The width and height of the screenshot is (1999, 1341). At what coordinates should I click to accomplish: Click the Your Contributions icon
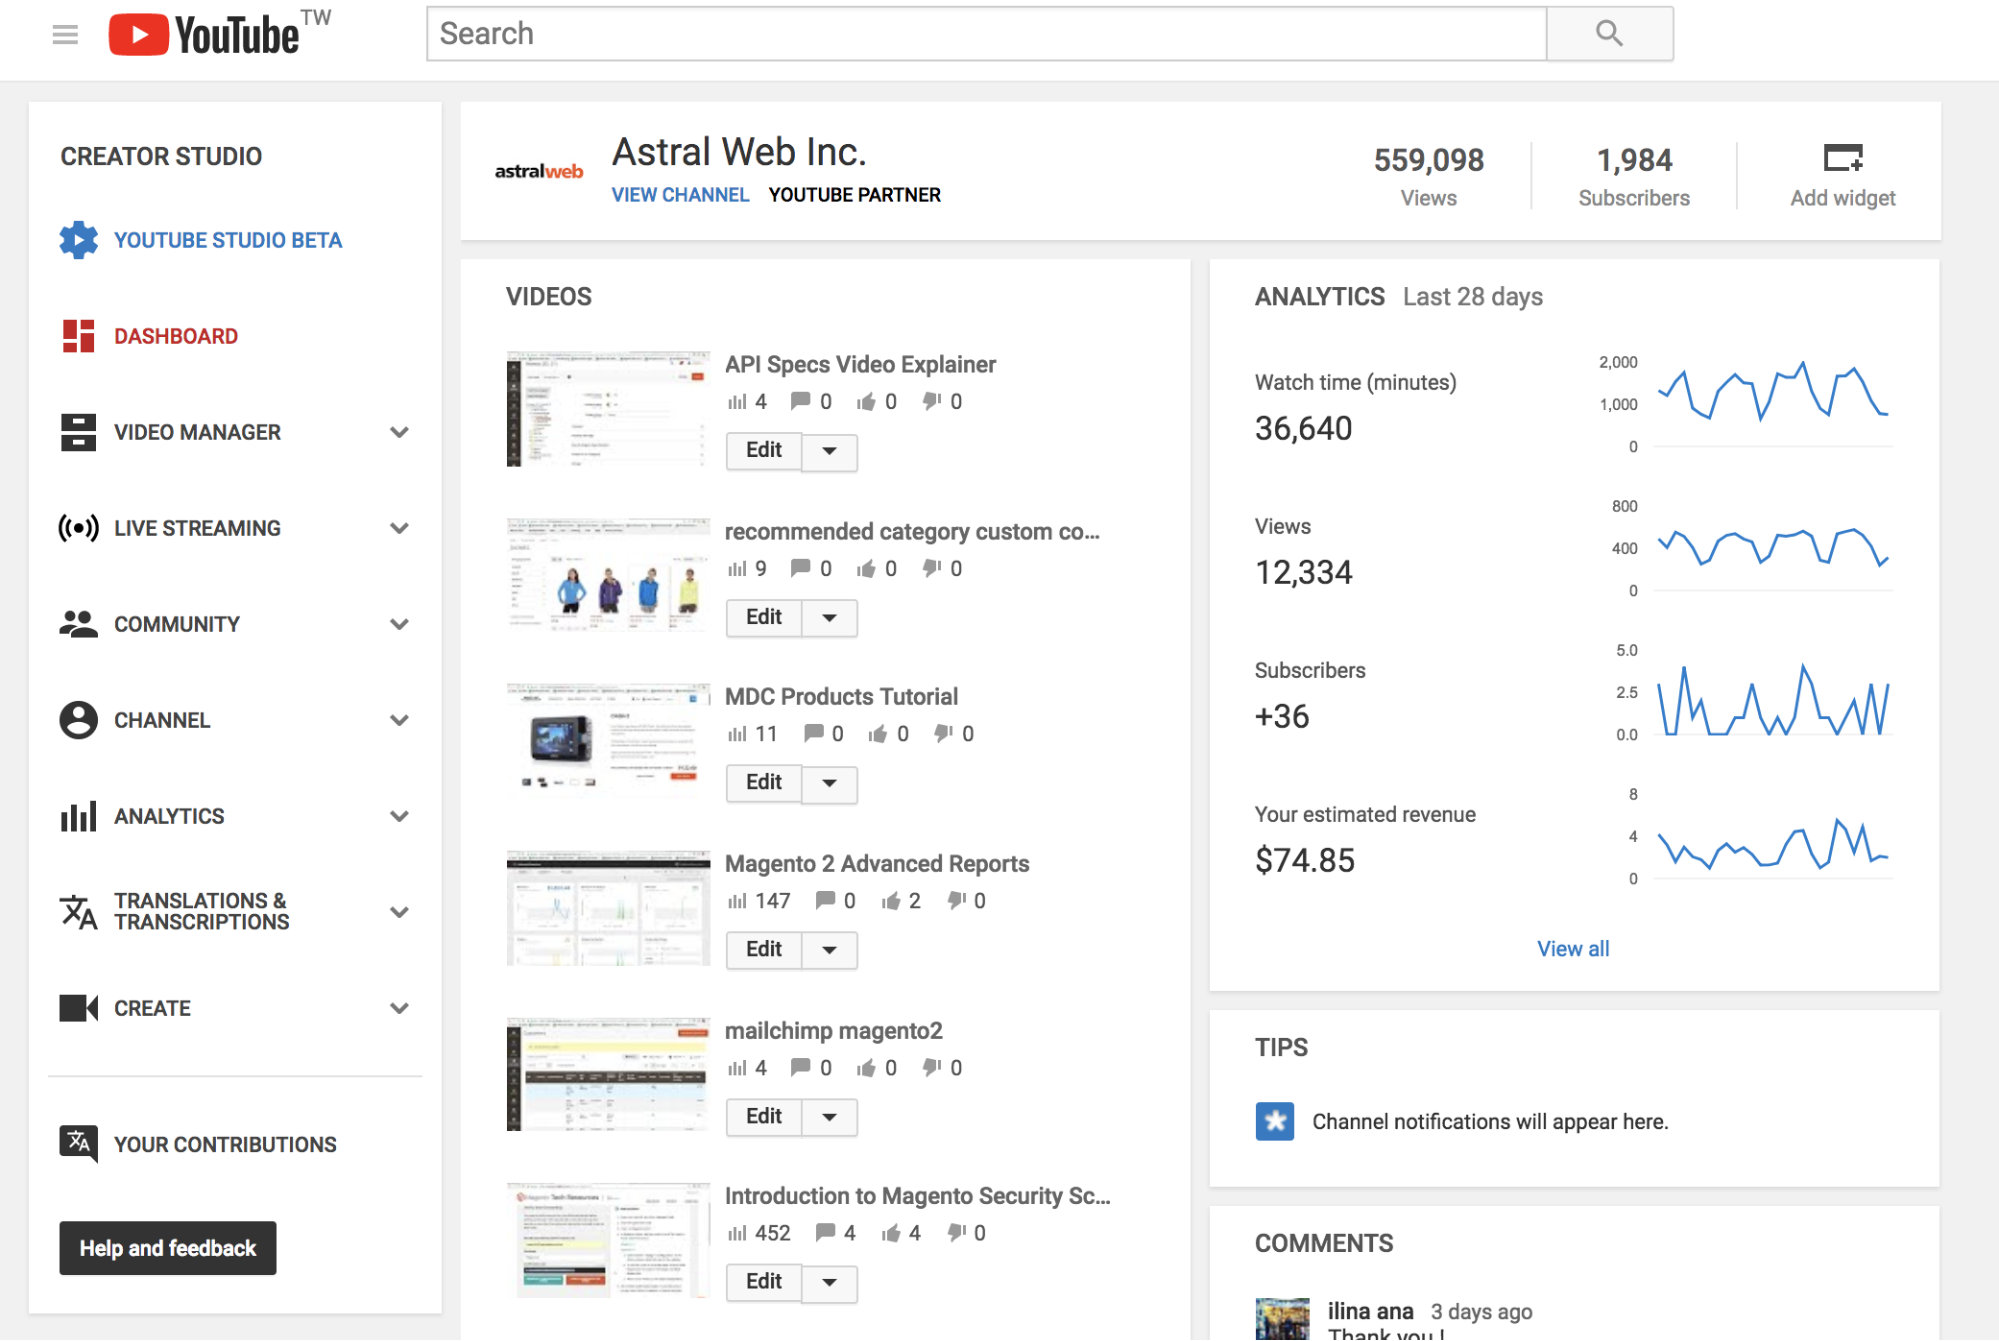point(78,1144)
